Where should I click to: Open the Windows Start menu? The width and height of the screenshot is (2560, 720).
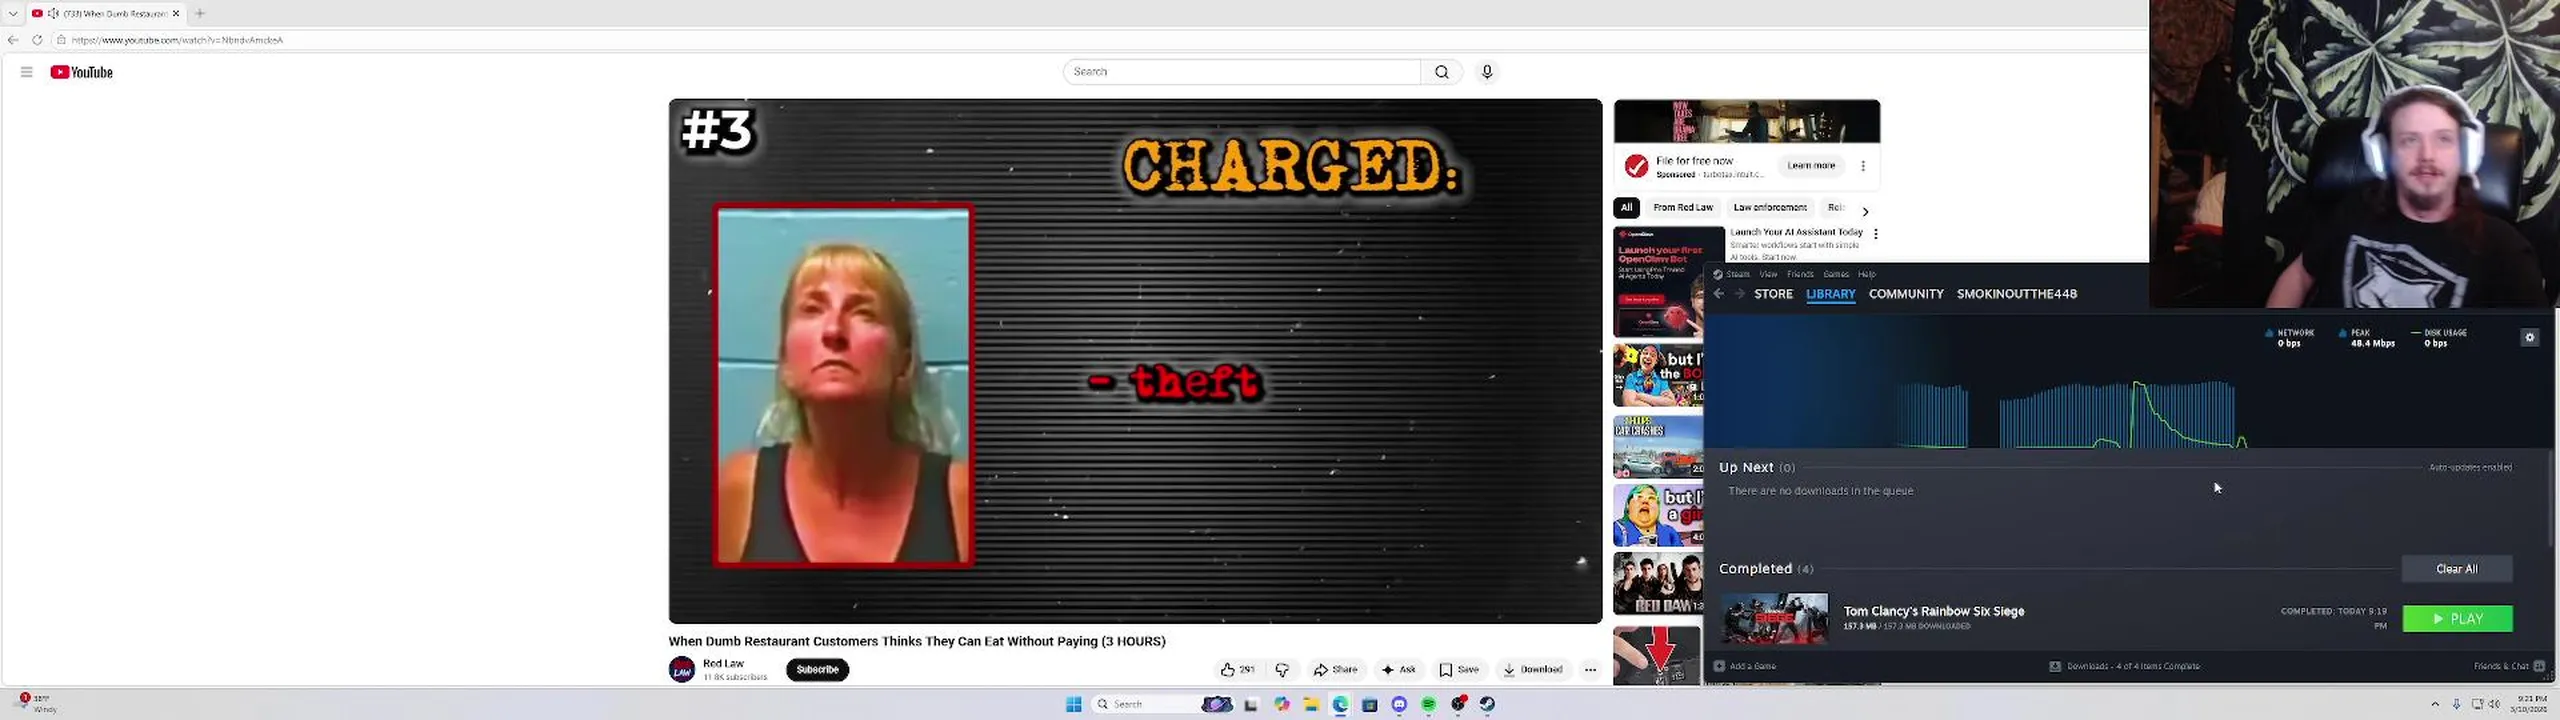1074,704
